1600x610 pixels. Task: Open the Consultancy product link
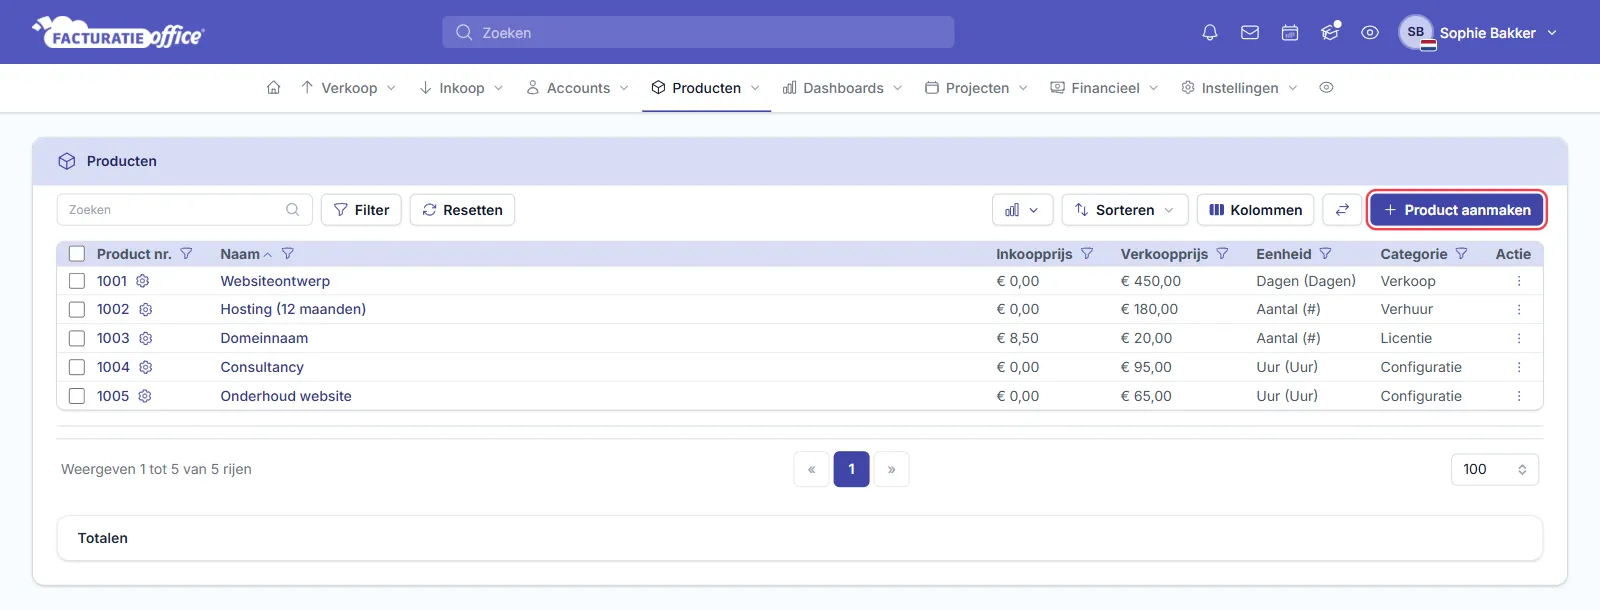[262, 367]
